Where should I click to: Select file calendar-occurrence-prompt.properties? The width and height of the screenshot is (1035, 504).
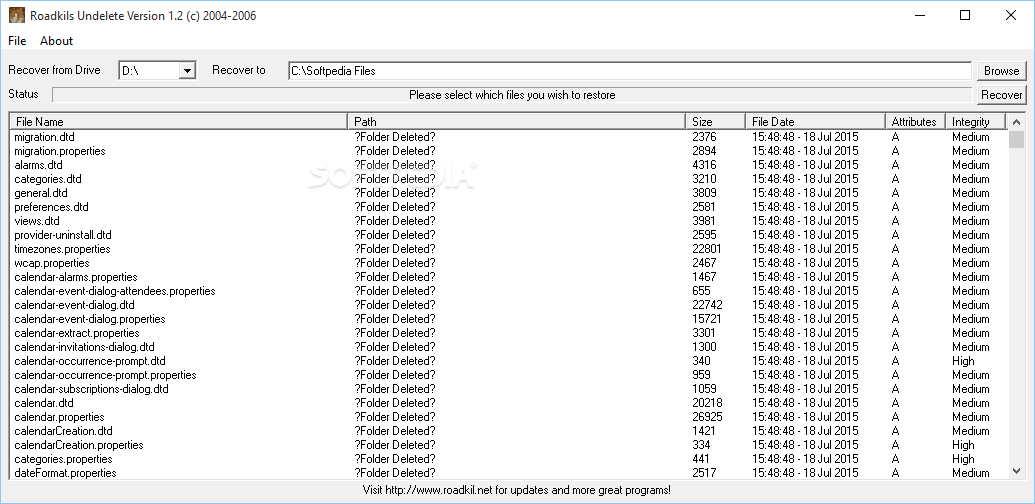tap(106, 375)
